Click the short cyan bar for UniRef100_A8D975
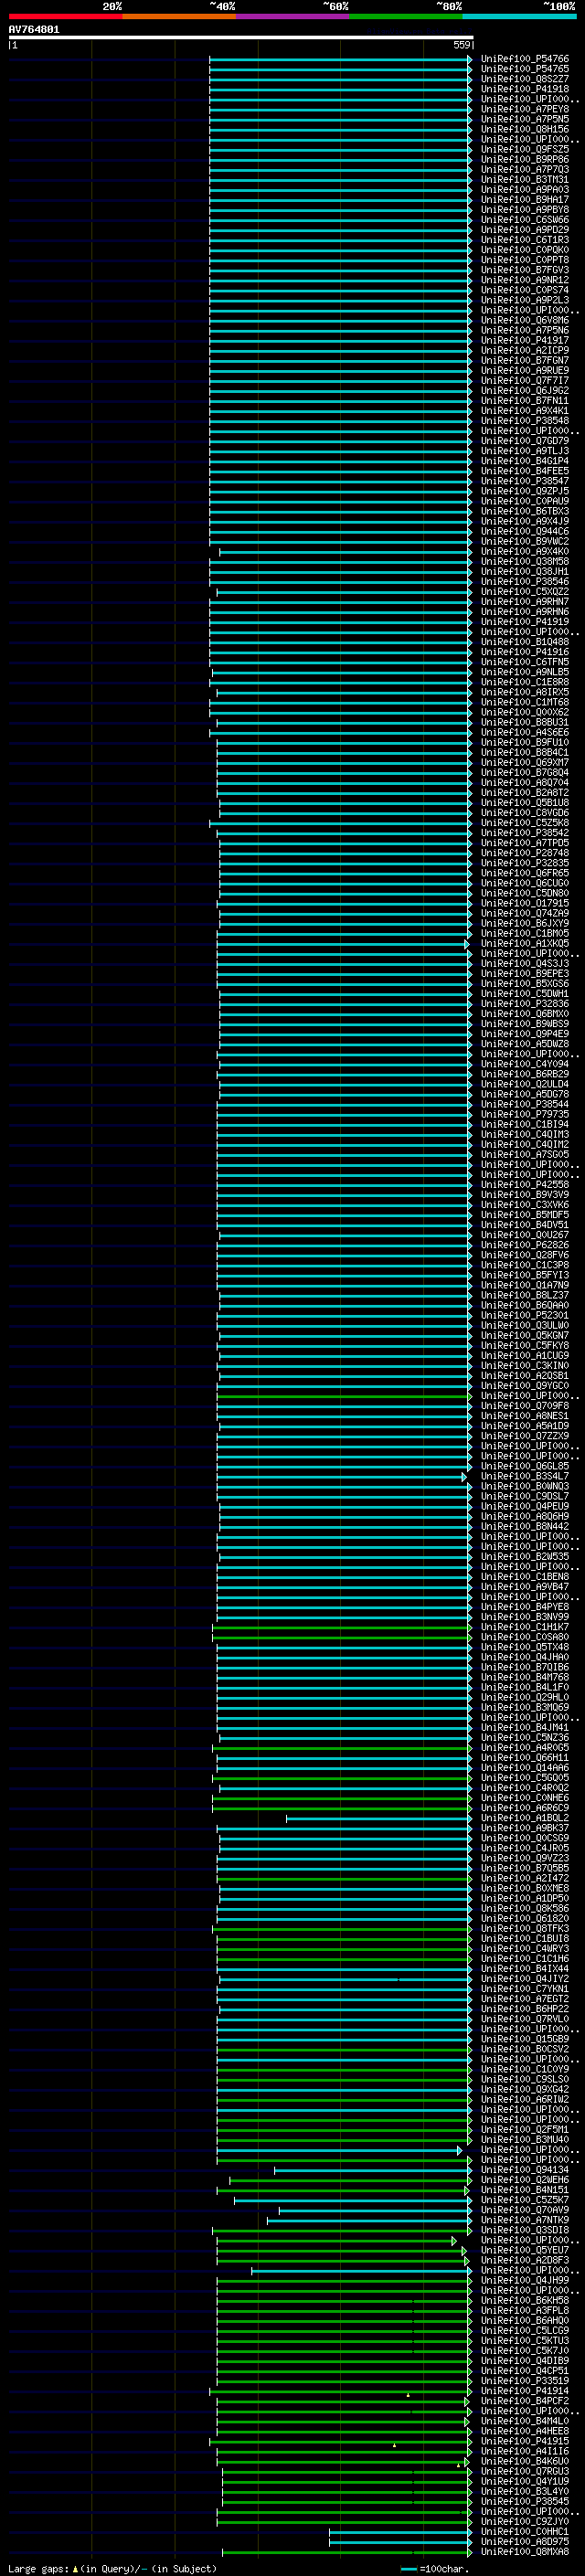The height and width of the screenshot is (2576, 585). pos(400,2541)
